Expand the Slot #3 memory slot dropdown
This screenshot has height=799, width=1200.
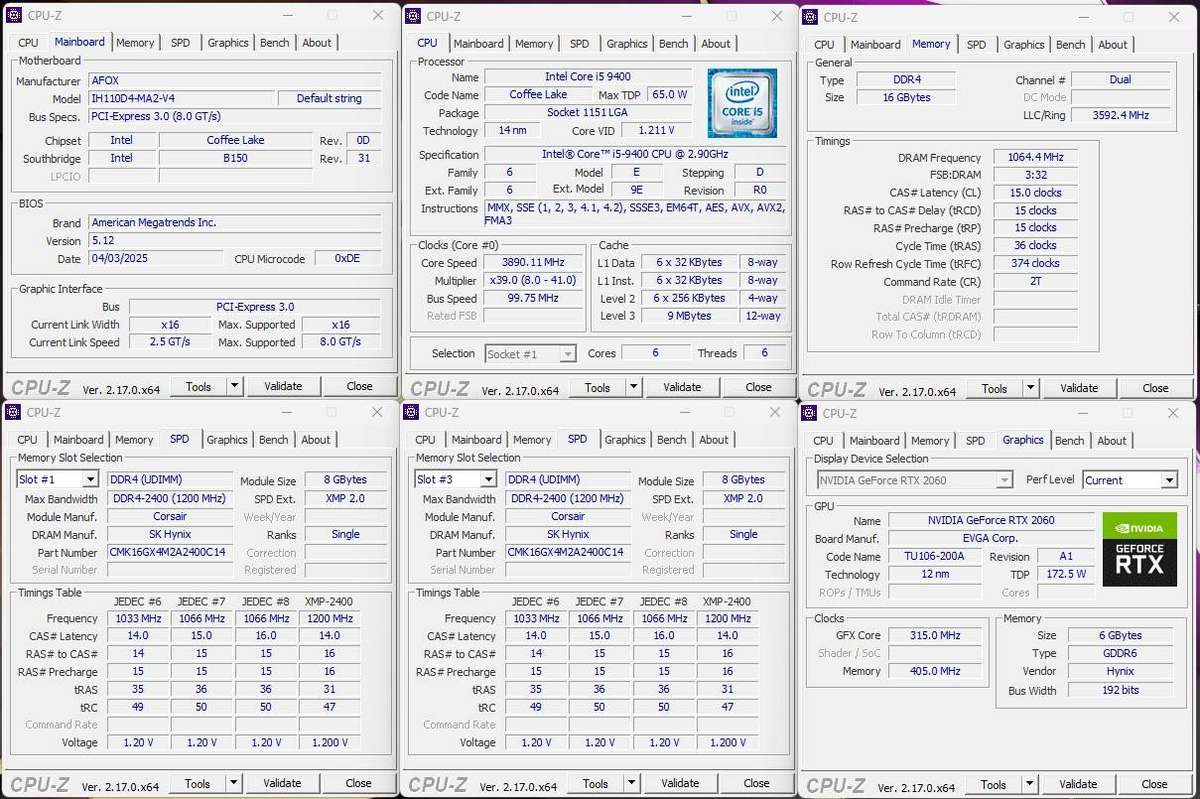(487, 480)
